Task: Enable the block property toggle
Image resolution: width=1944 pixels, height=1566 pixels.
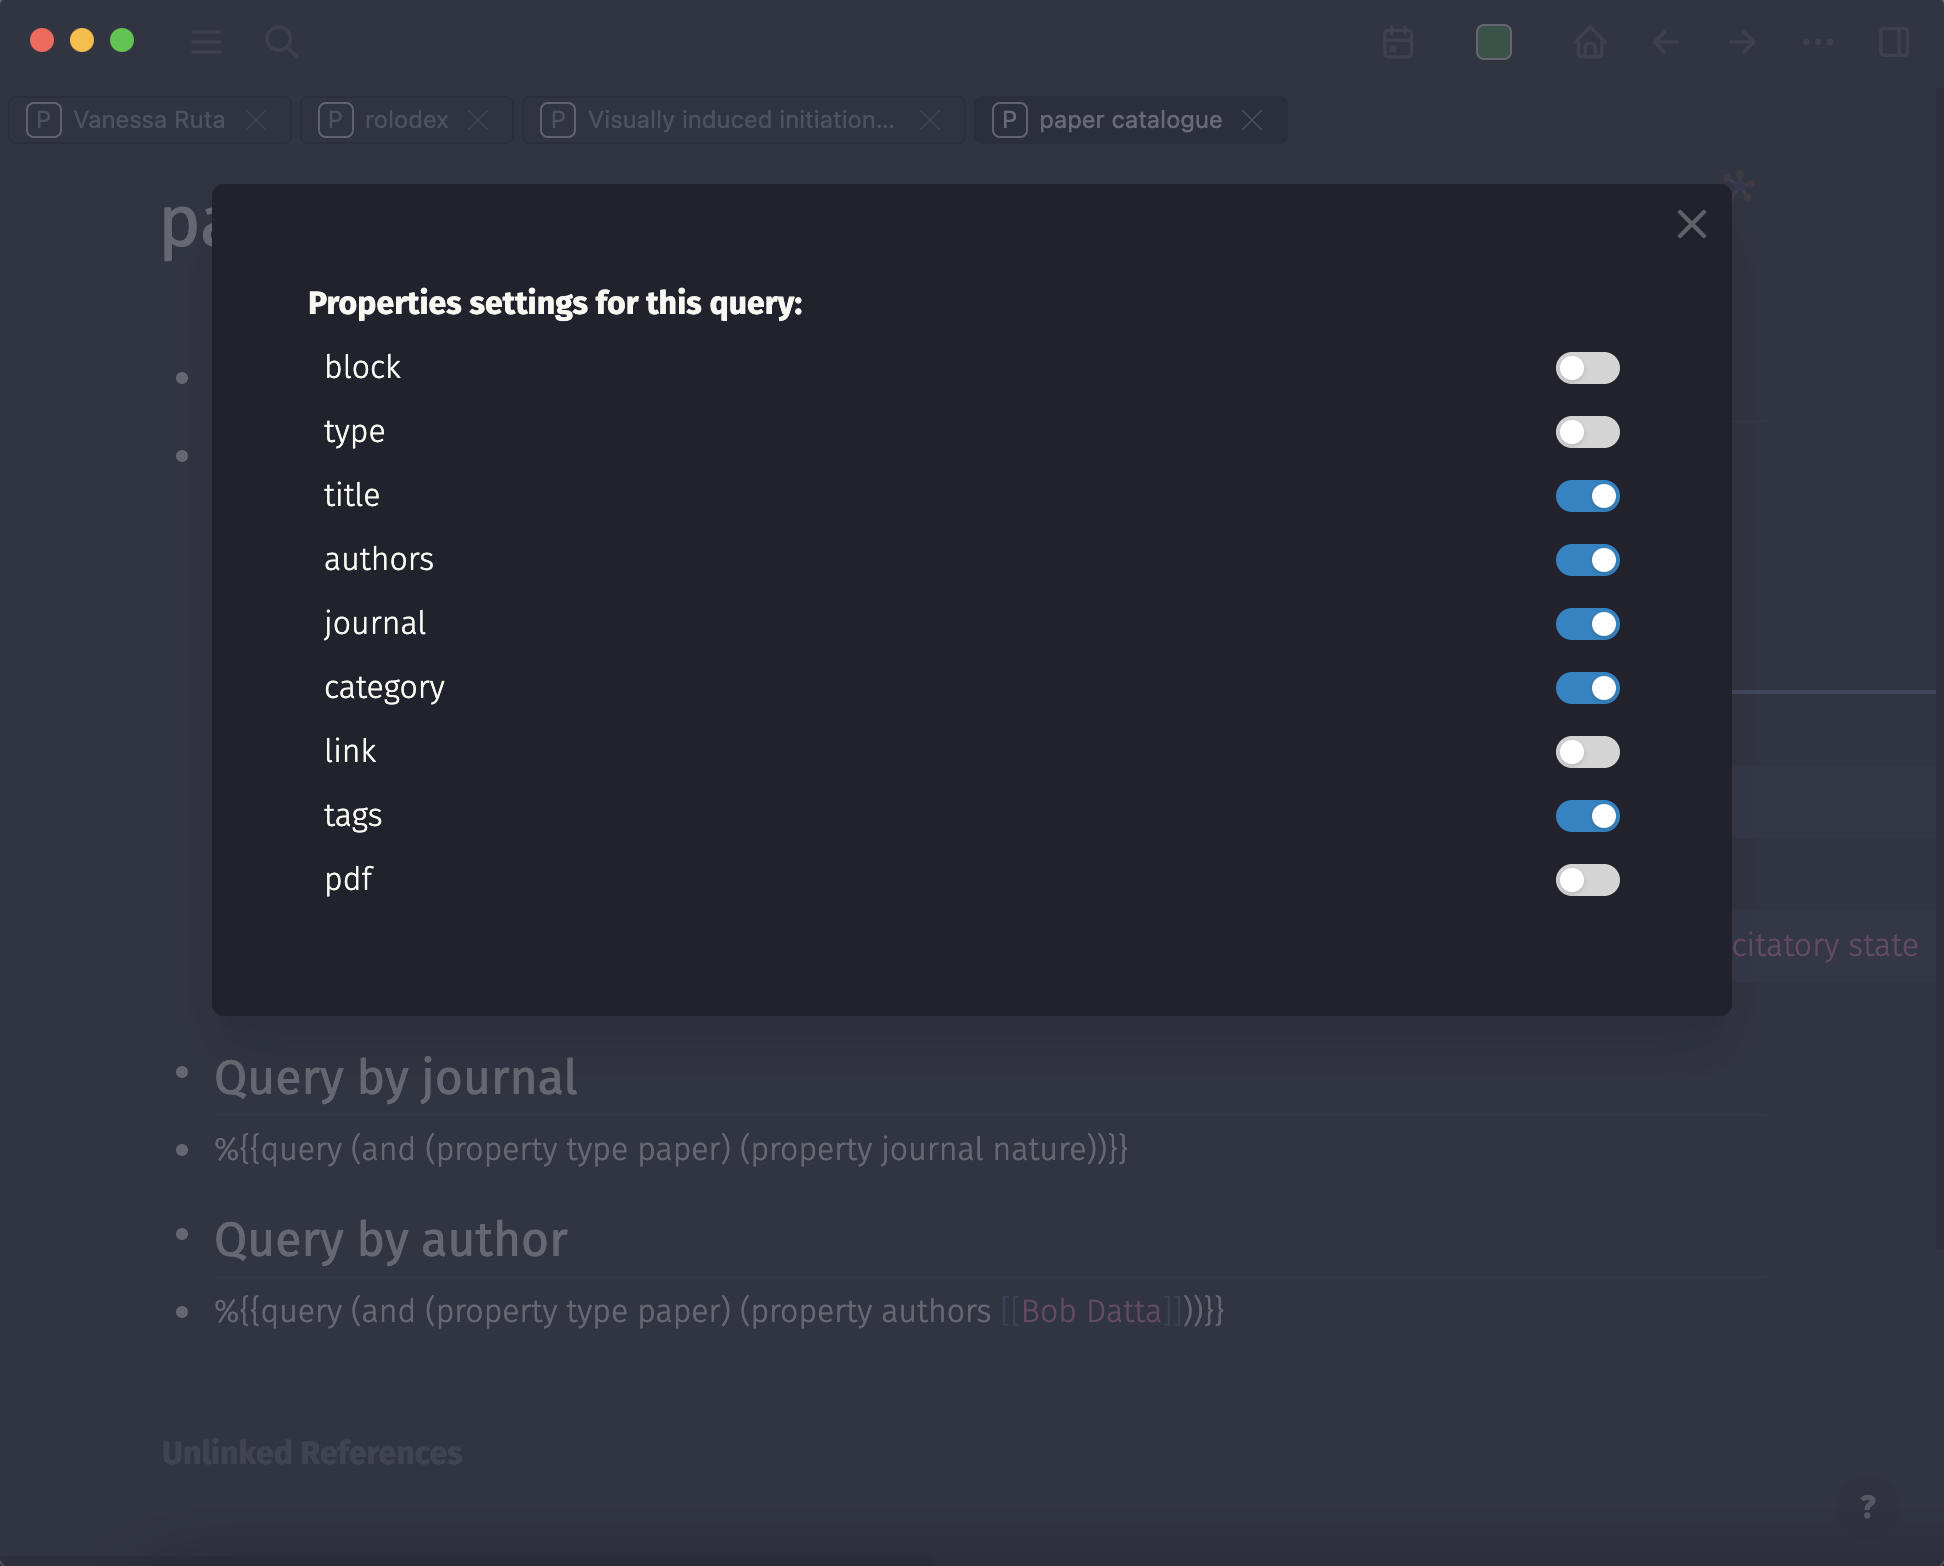Action: click(1587, 368)
